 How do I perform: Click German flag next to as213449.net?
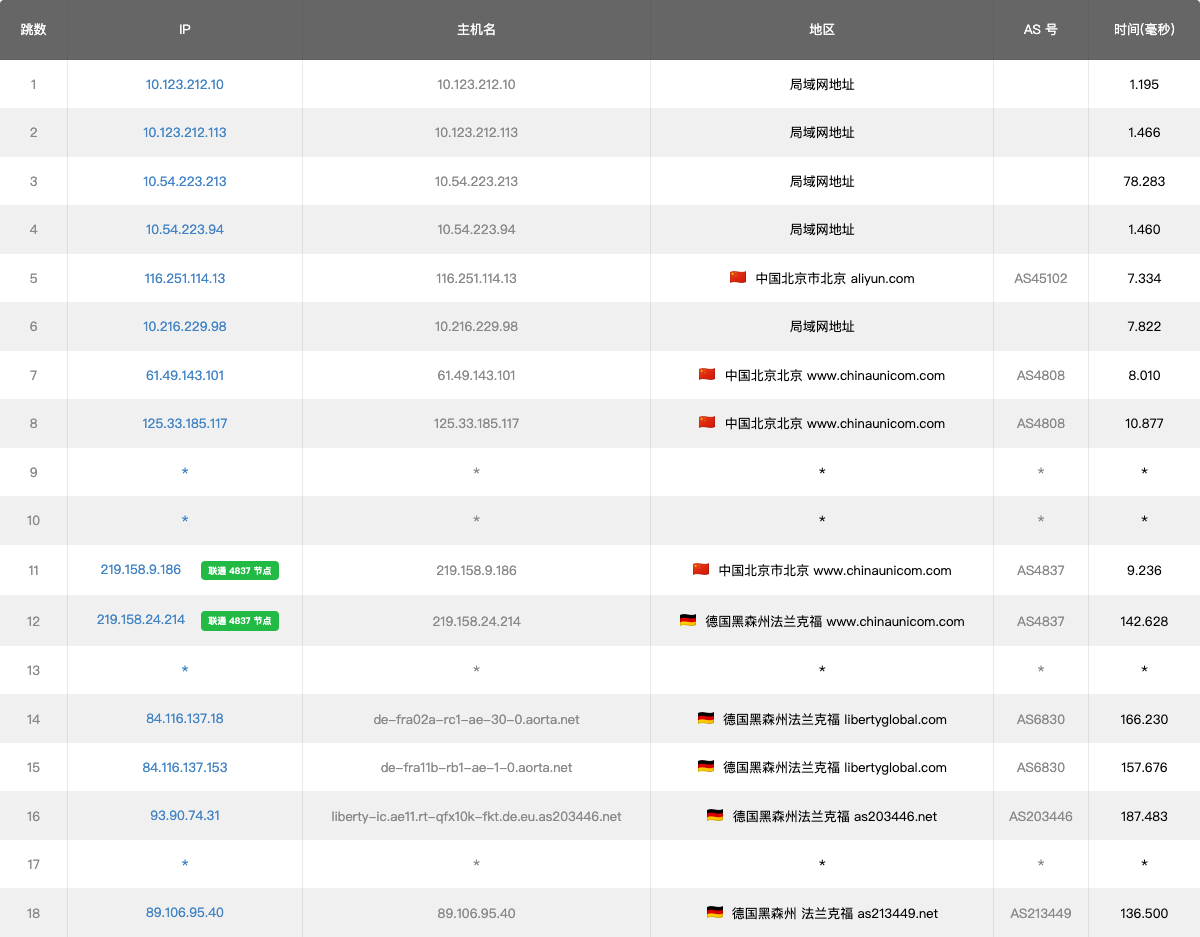[715, 912]
